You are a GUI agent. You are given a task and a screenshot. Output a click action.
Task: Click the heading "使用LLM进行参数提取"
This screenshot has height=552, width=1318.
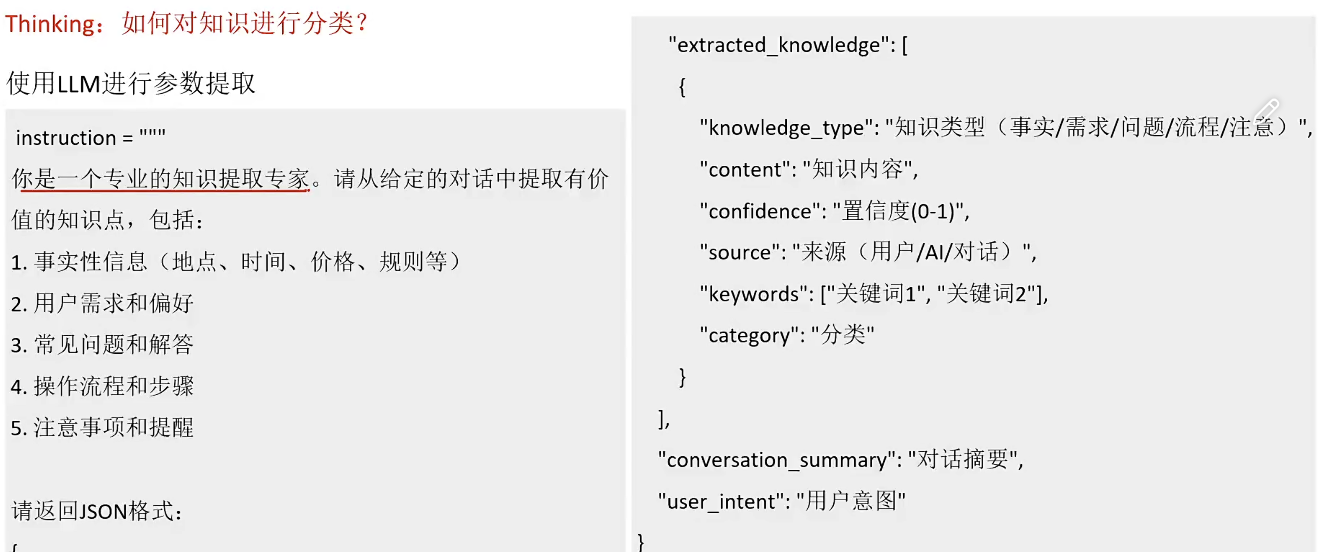pyautogui.click(x=131, y=83)
